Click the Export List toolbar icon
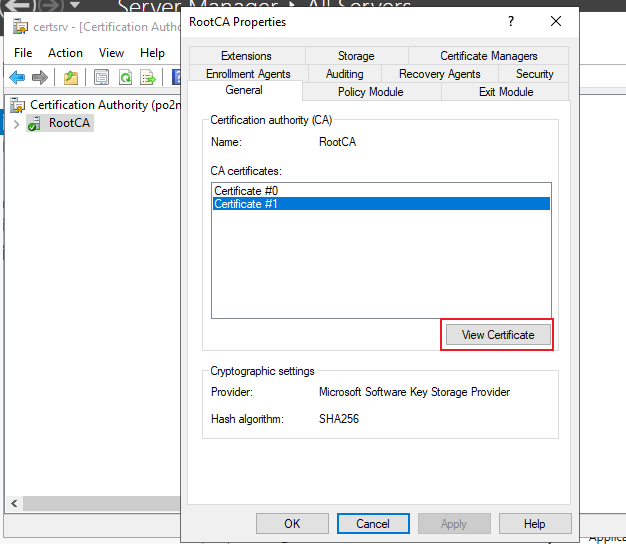Screen dimensions: 626x544 pyautogui.click(x=148, y=77)
